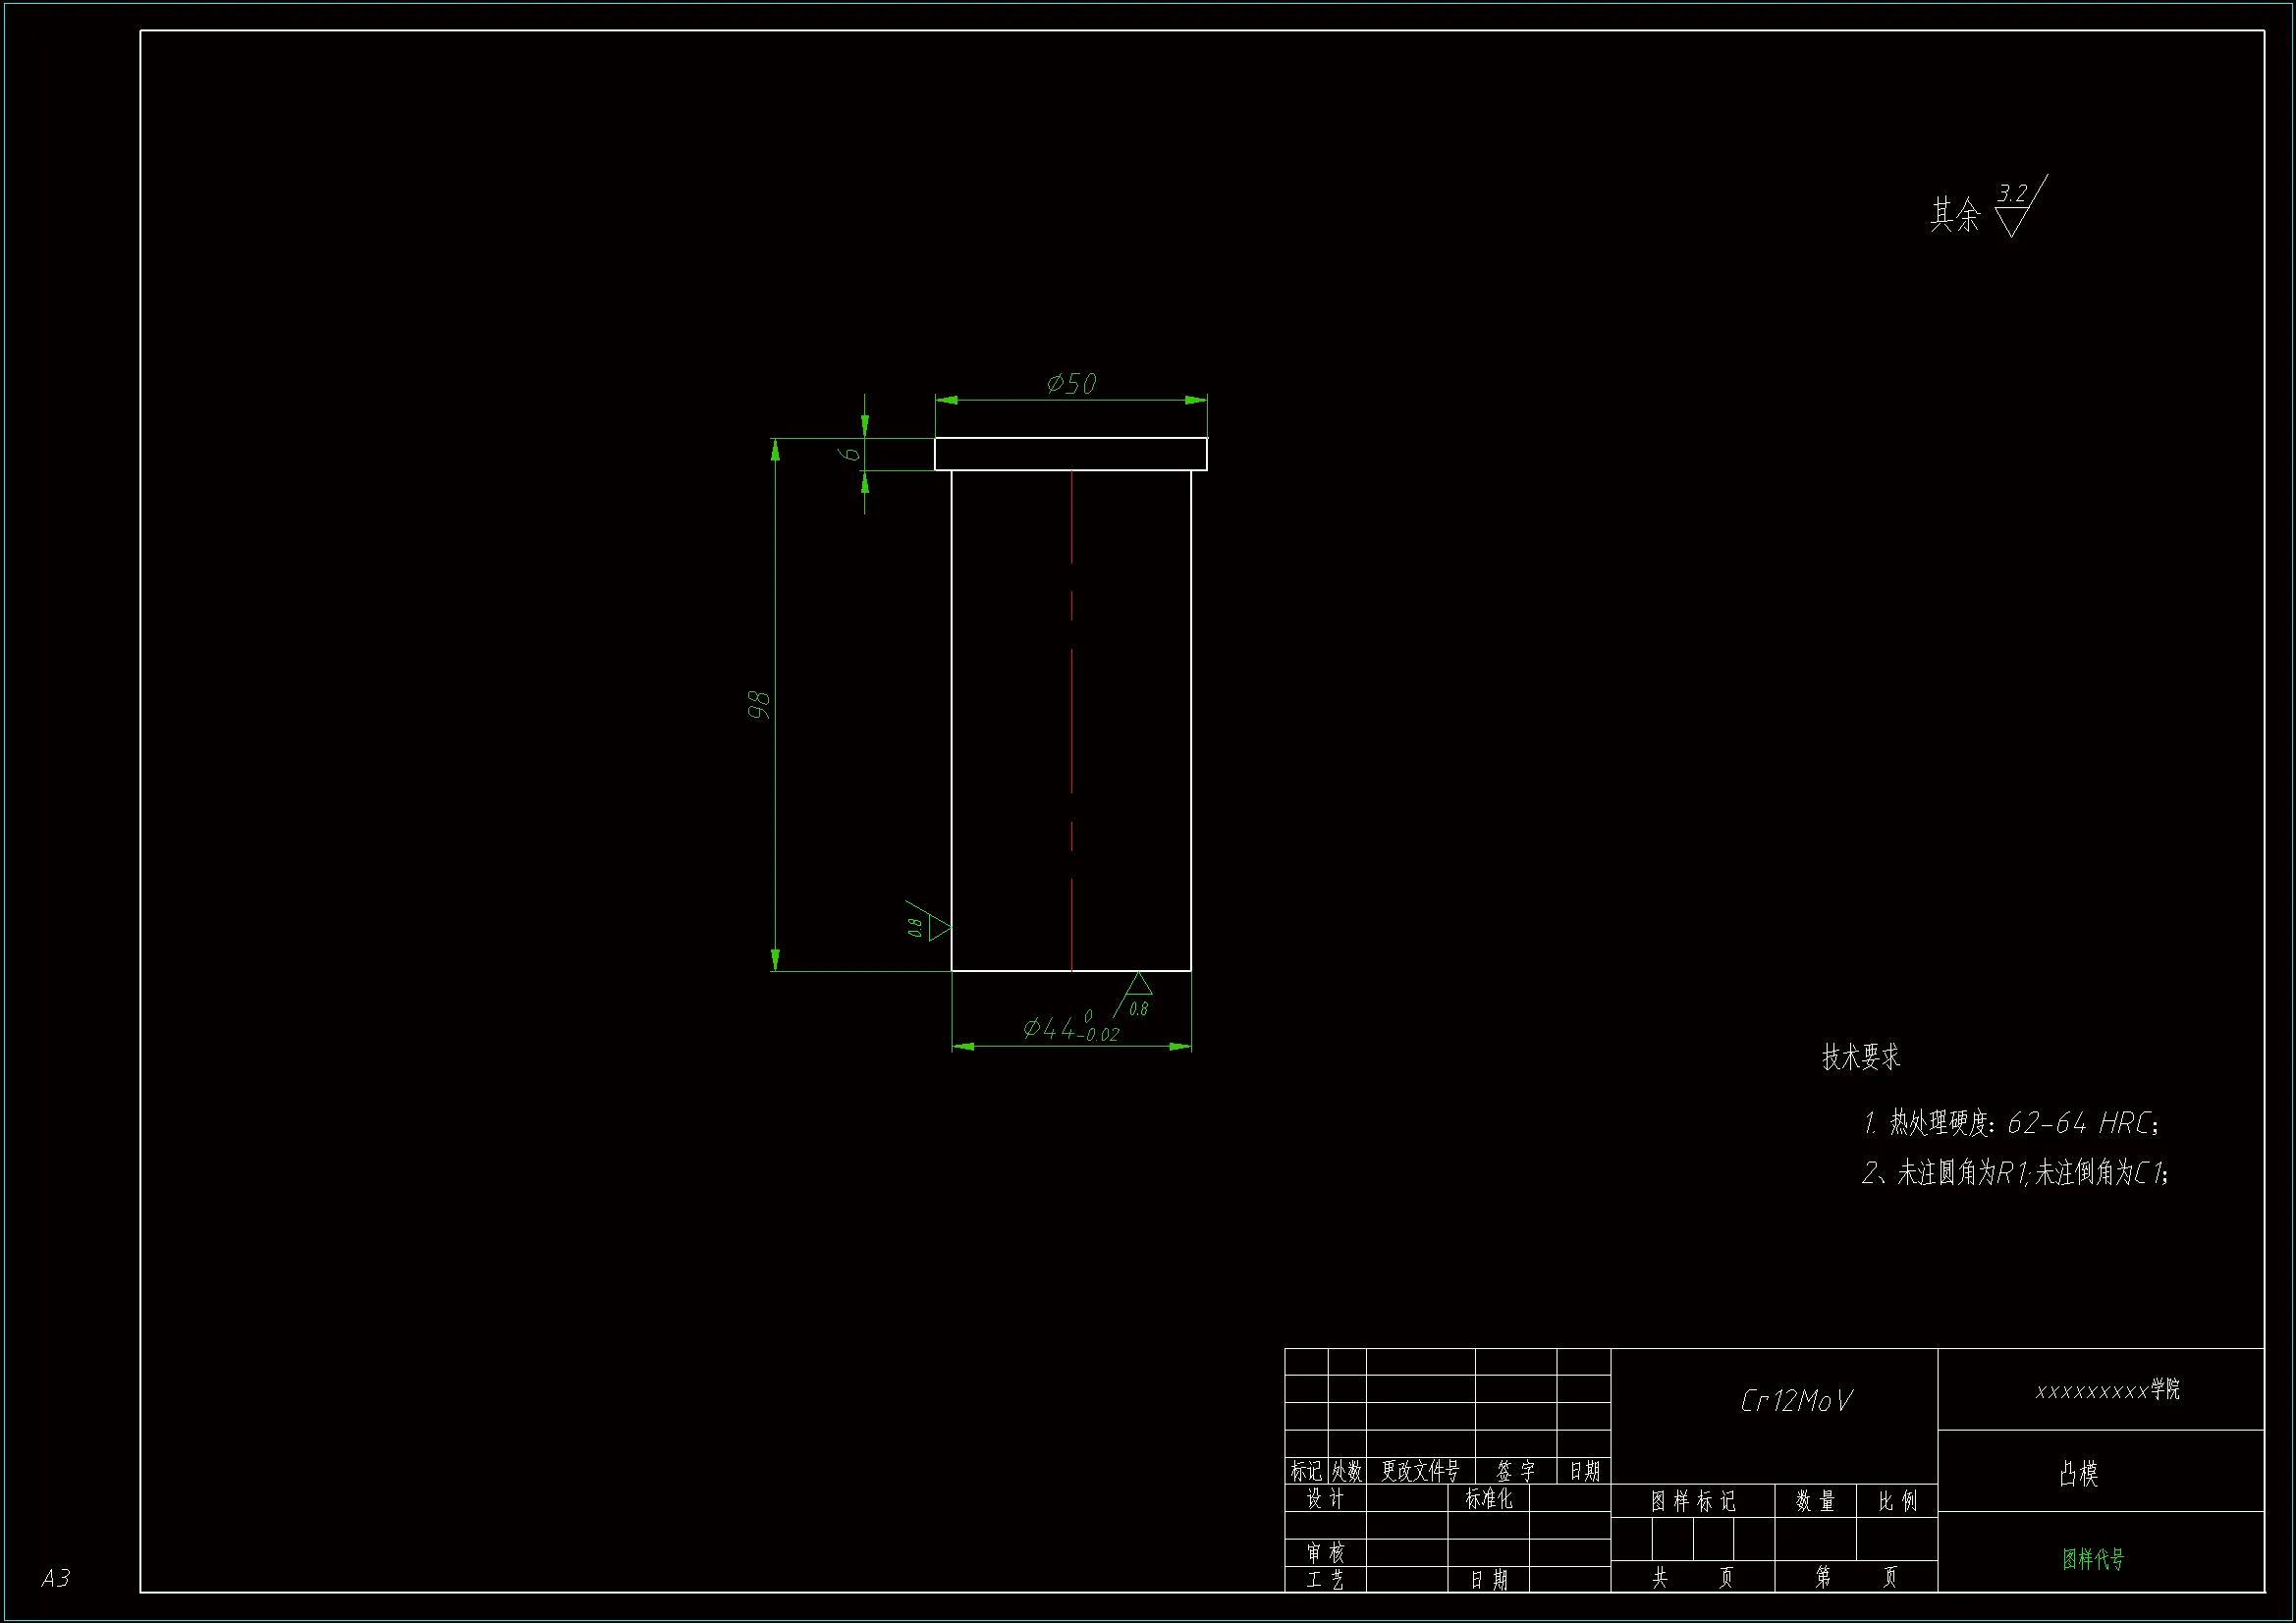Select the 比例 scale cell label
The height and width of the screenshot is (1623, 2296).
coord(1897,1501)
